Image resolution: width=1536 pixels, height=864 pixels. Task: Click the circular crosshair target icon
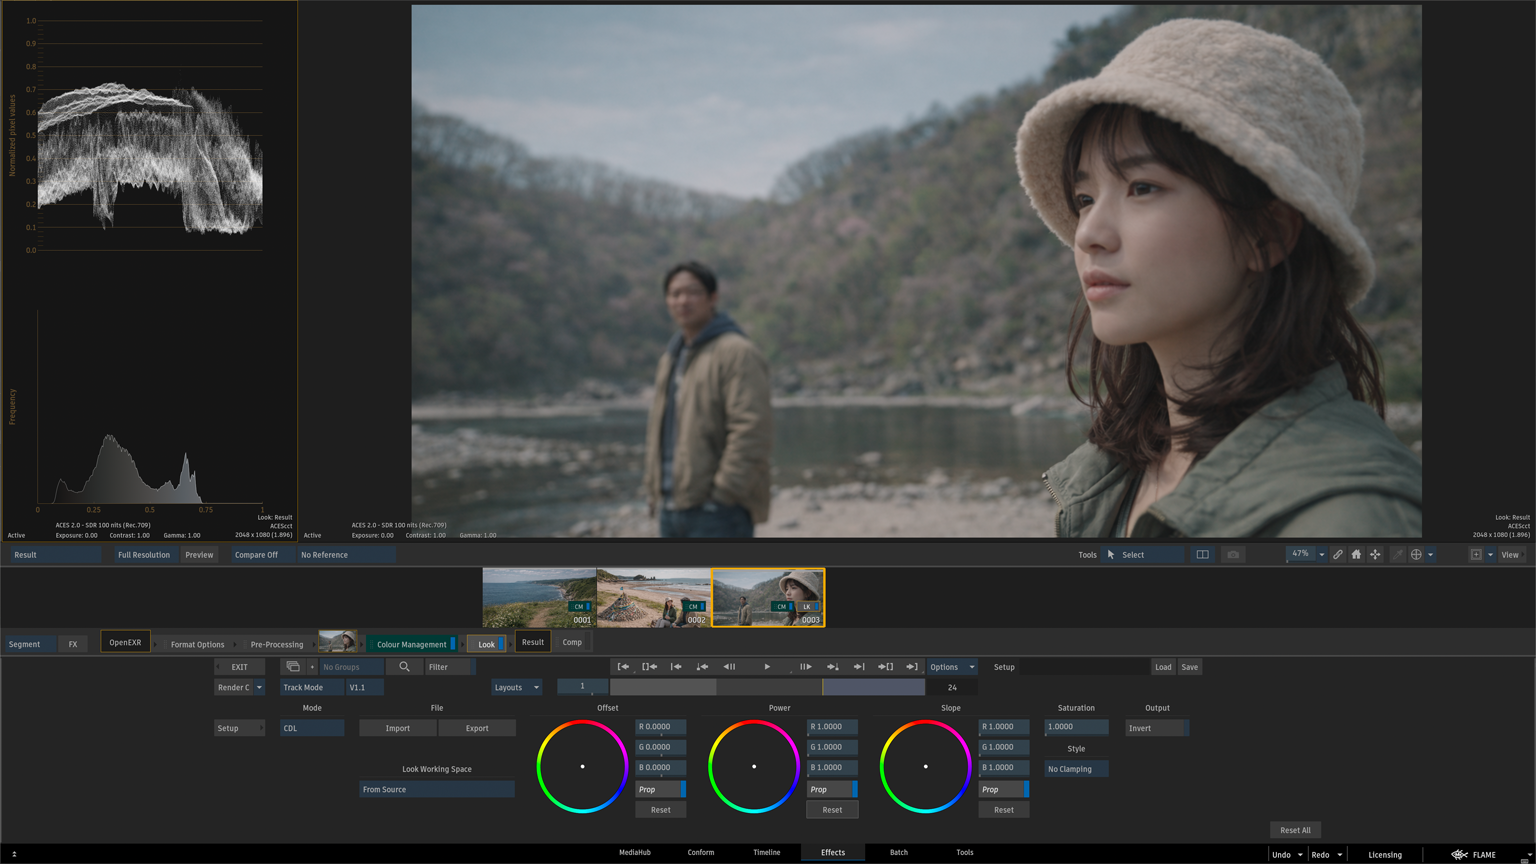(1416, 555)
